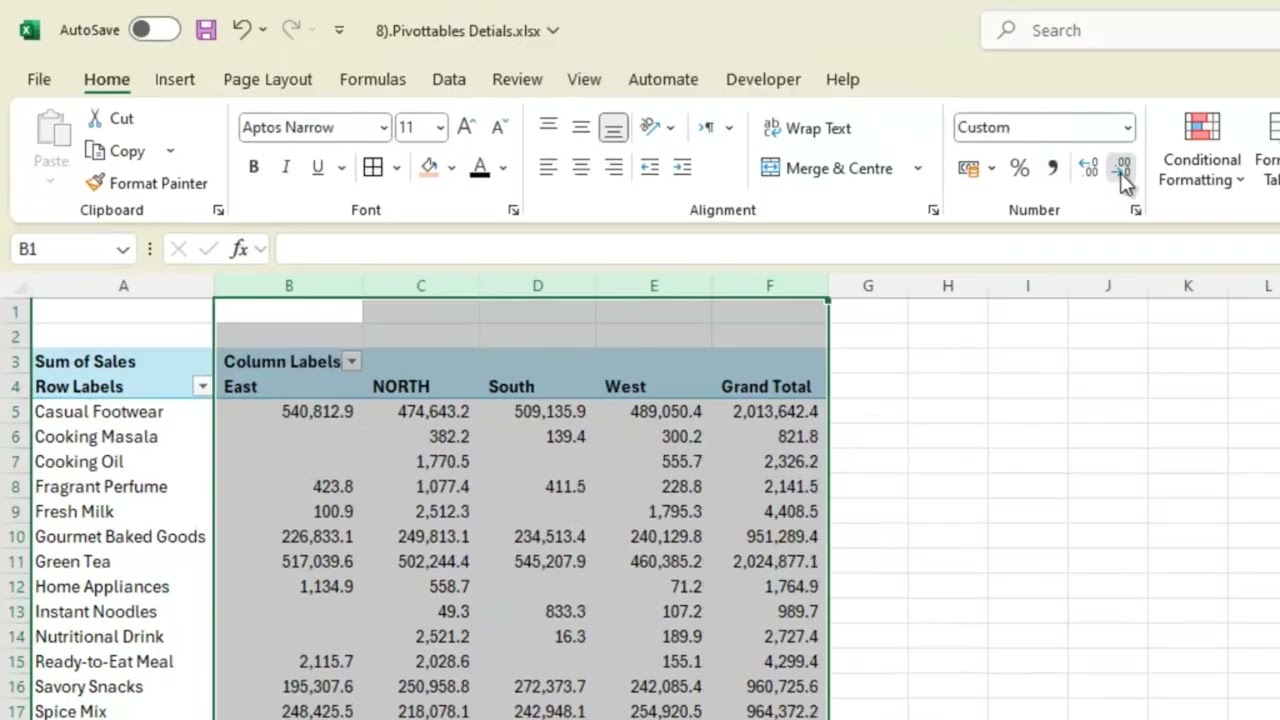Align text left
The image size is (1280, 720).
(x=548, y=168)
